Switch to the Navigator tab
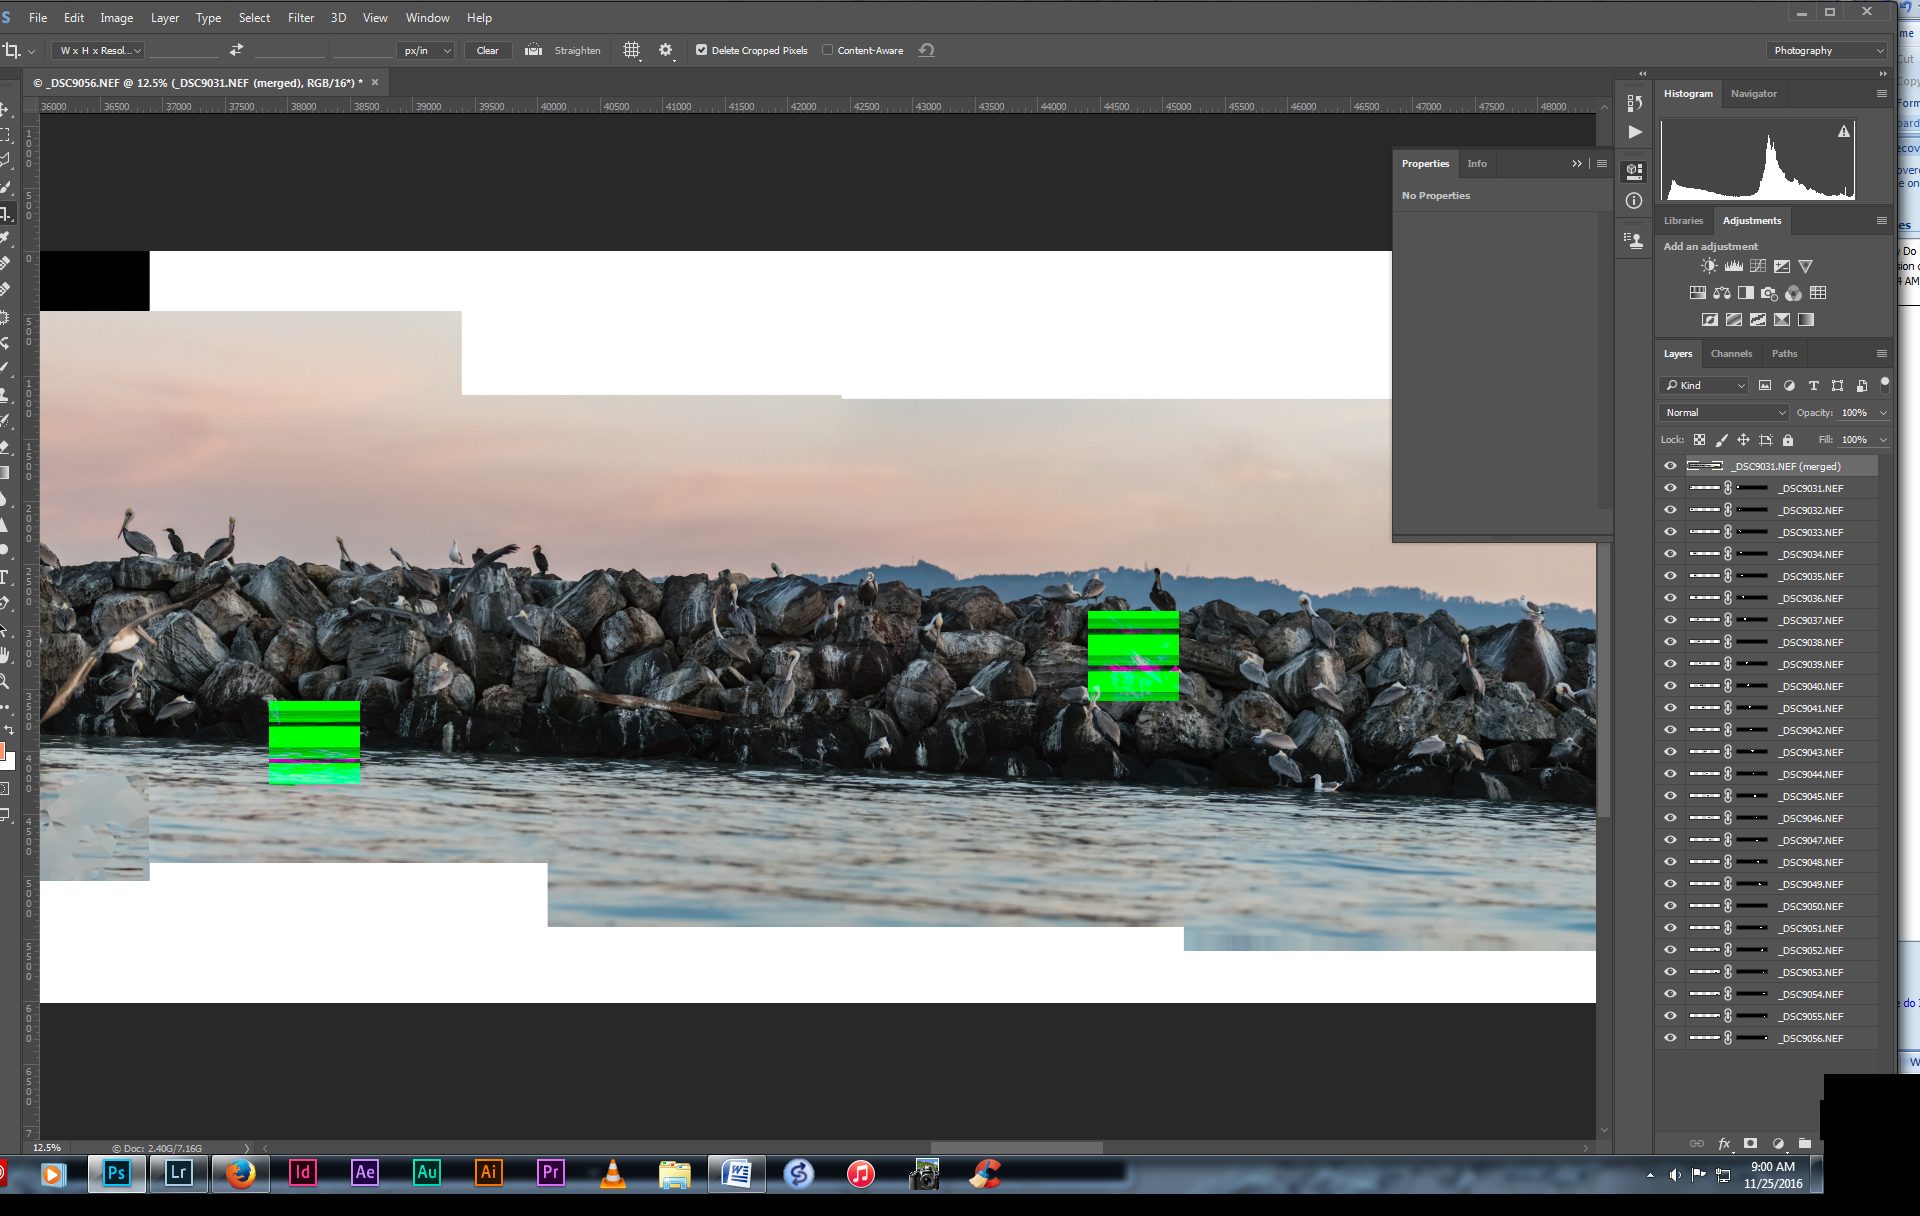The height and width of the screenshot is (1216, 1920). point(1753,93)
